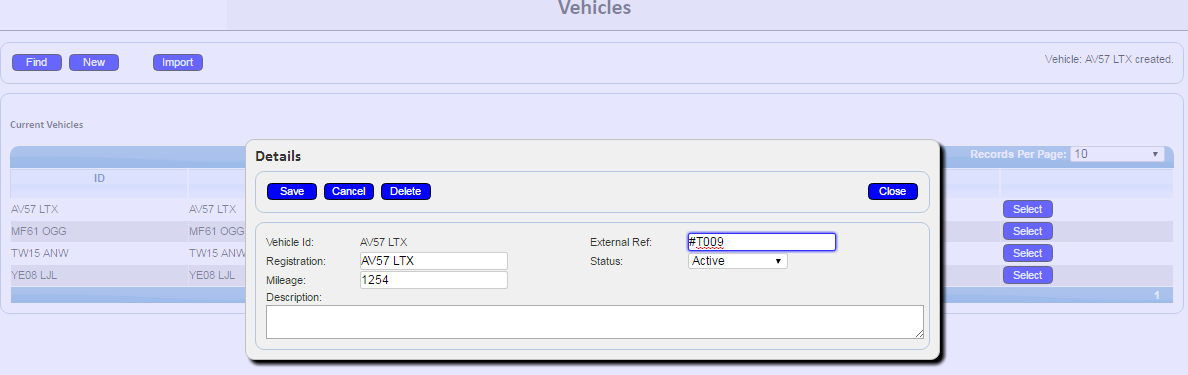Open the Import function
This screenshot has width=1188, height=375.
point(177,63)
